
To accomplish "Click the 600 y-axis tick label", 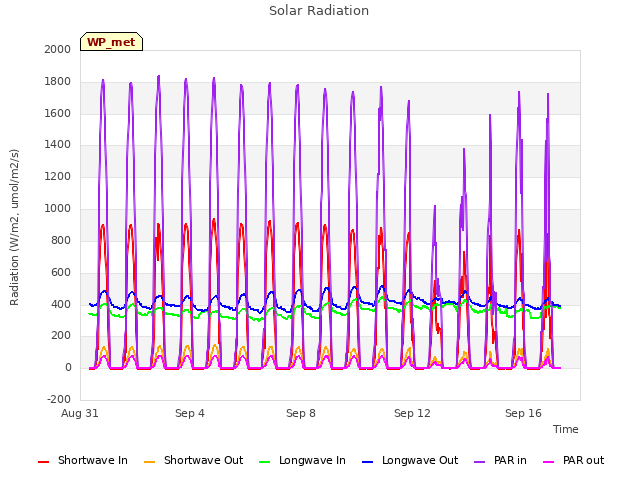I will (61, 272).
